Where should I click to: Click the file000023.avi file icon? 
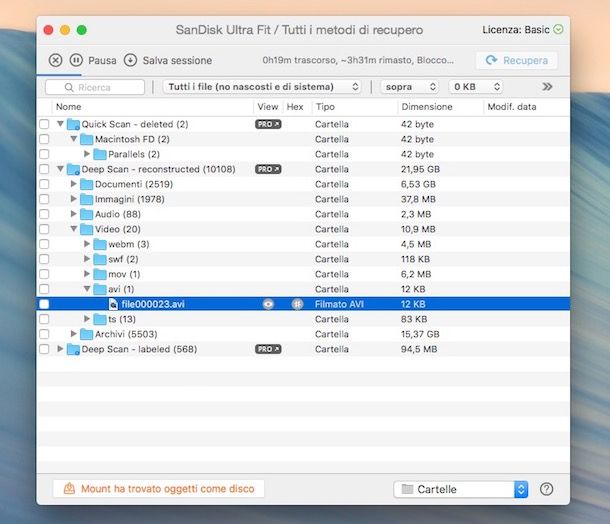click(113, 304)
